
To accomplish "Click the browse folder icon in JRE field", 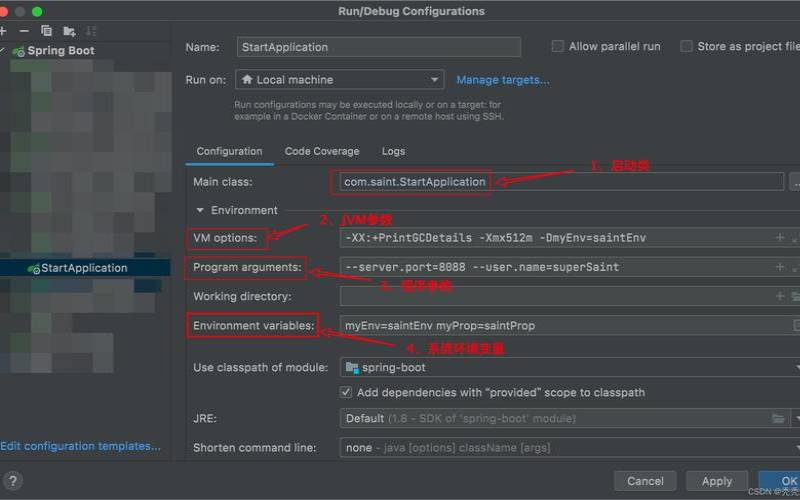I will coord(778,418).
